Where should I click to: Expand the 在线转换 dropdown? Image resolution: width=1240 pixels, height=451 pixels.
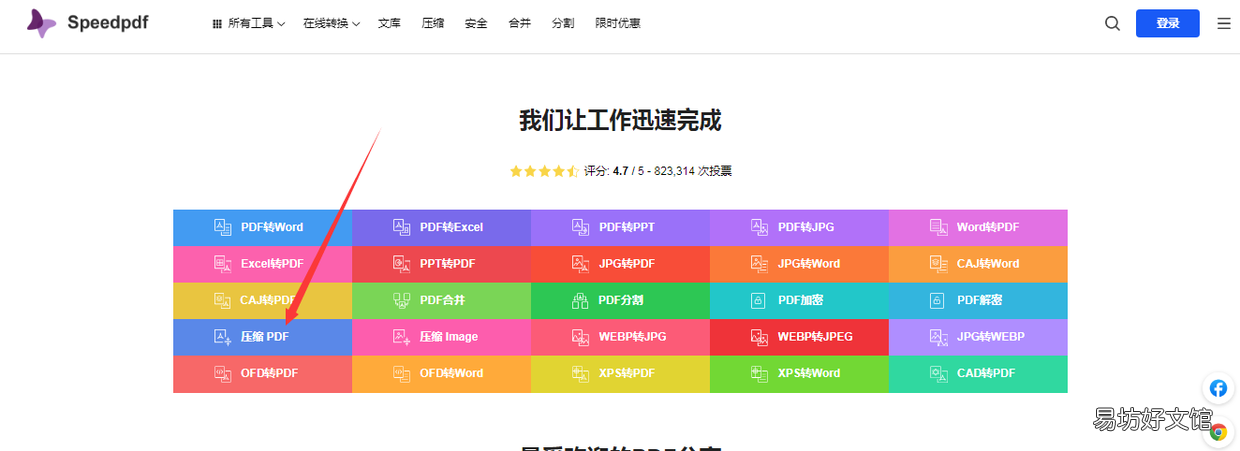(331, 23)
